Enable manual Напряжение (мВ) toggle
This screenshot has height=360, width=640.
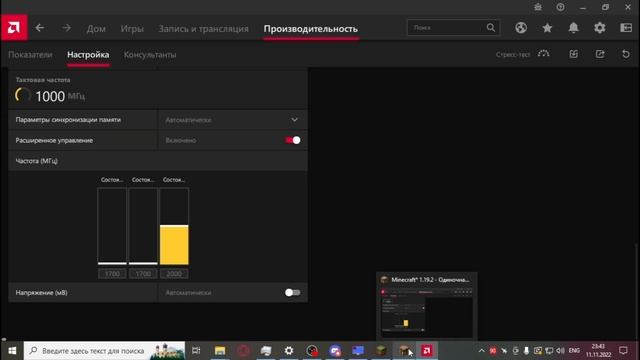(x=293, y=293)
